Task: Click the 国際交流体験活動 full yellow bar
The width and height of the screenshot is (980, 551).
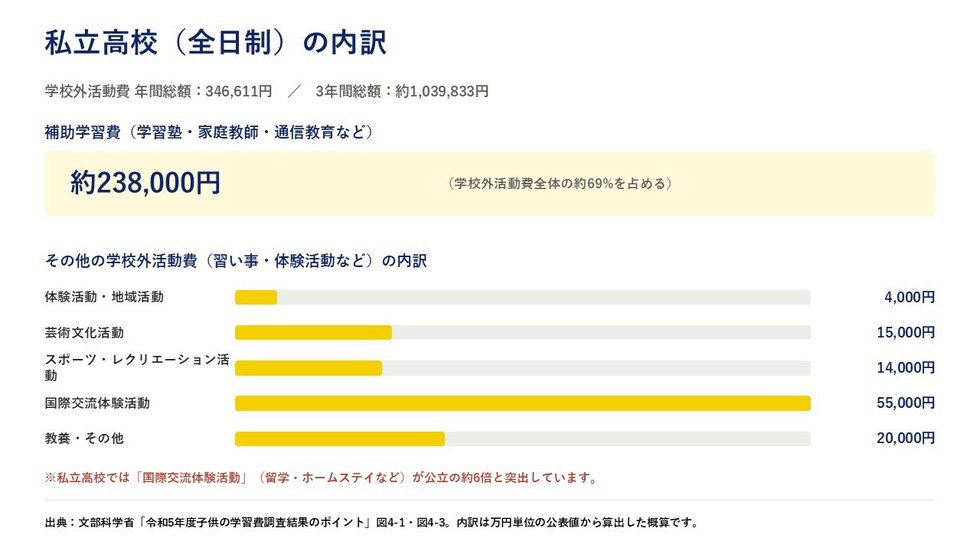Action: [523, 404]
